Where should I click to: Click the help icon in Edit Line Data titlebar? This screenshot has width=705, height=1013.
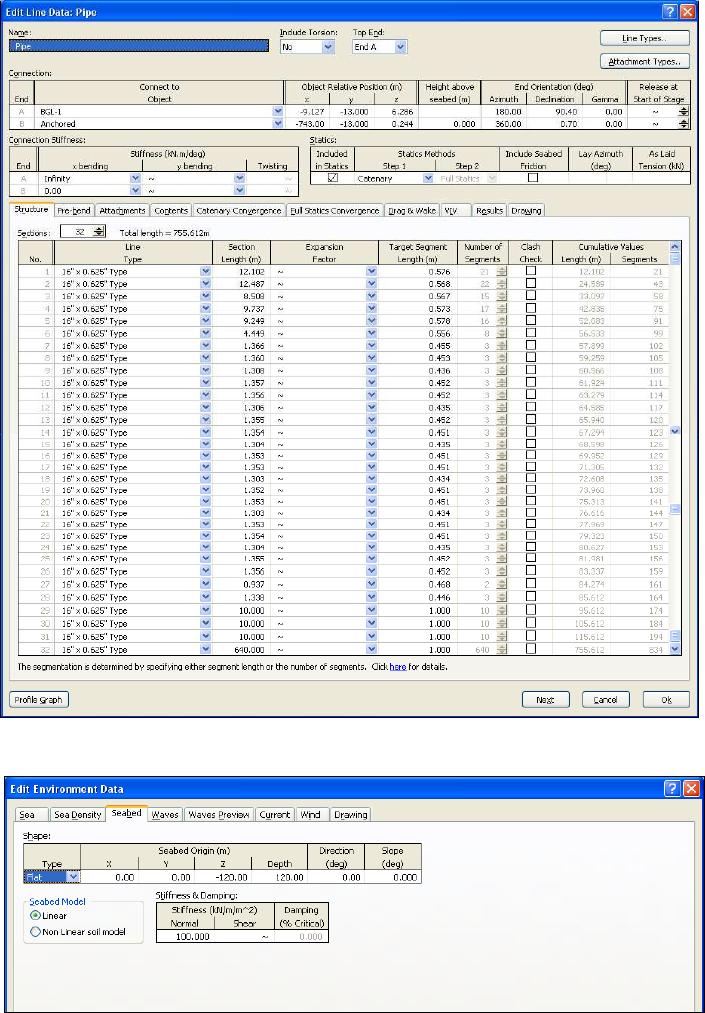[x=670, y=10]
